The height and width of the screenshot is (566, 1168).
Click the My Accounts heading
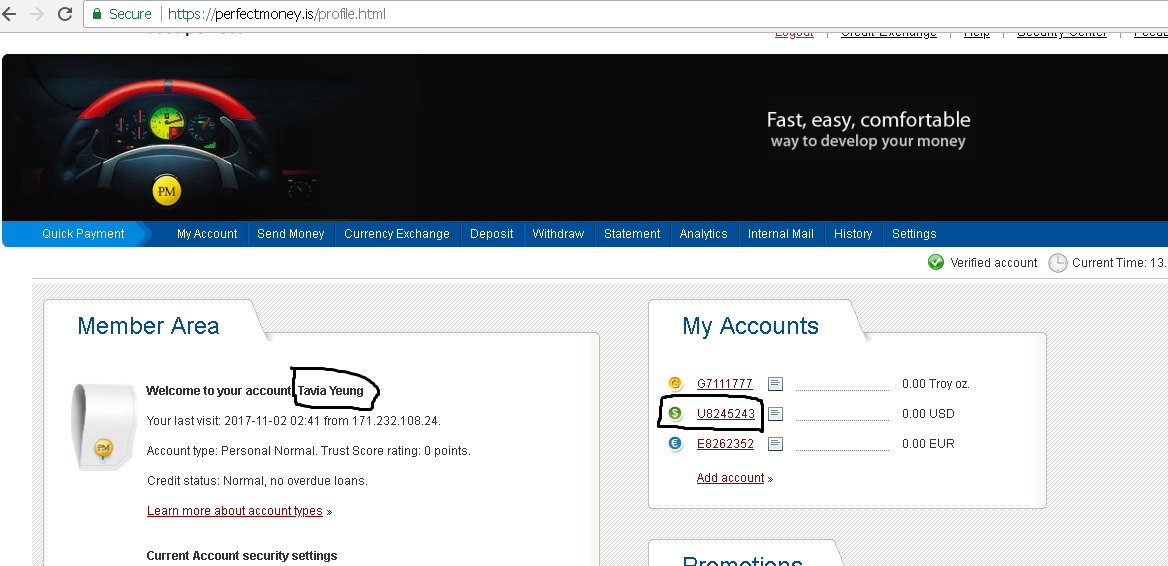point(750,326)
